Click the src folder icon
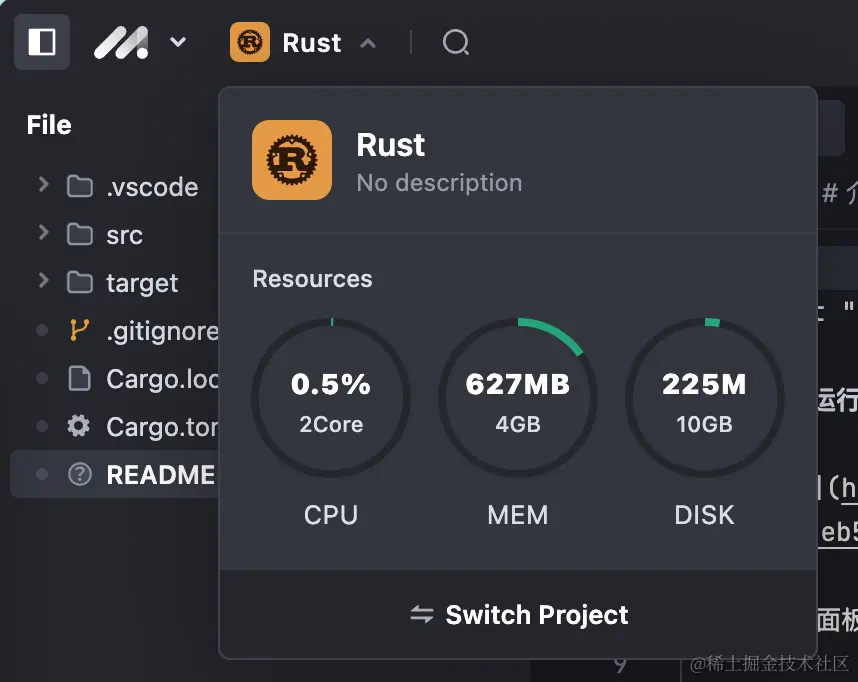858x682 pixels. click(80, 234)
